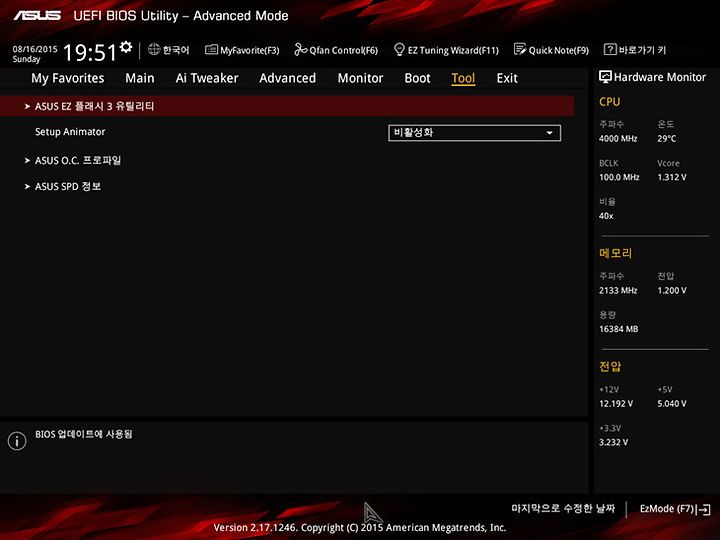Select the Tool tab
Viewport: 720px width, 540px height.
coord(463,78)
